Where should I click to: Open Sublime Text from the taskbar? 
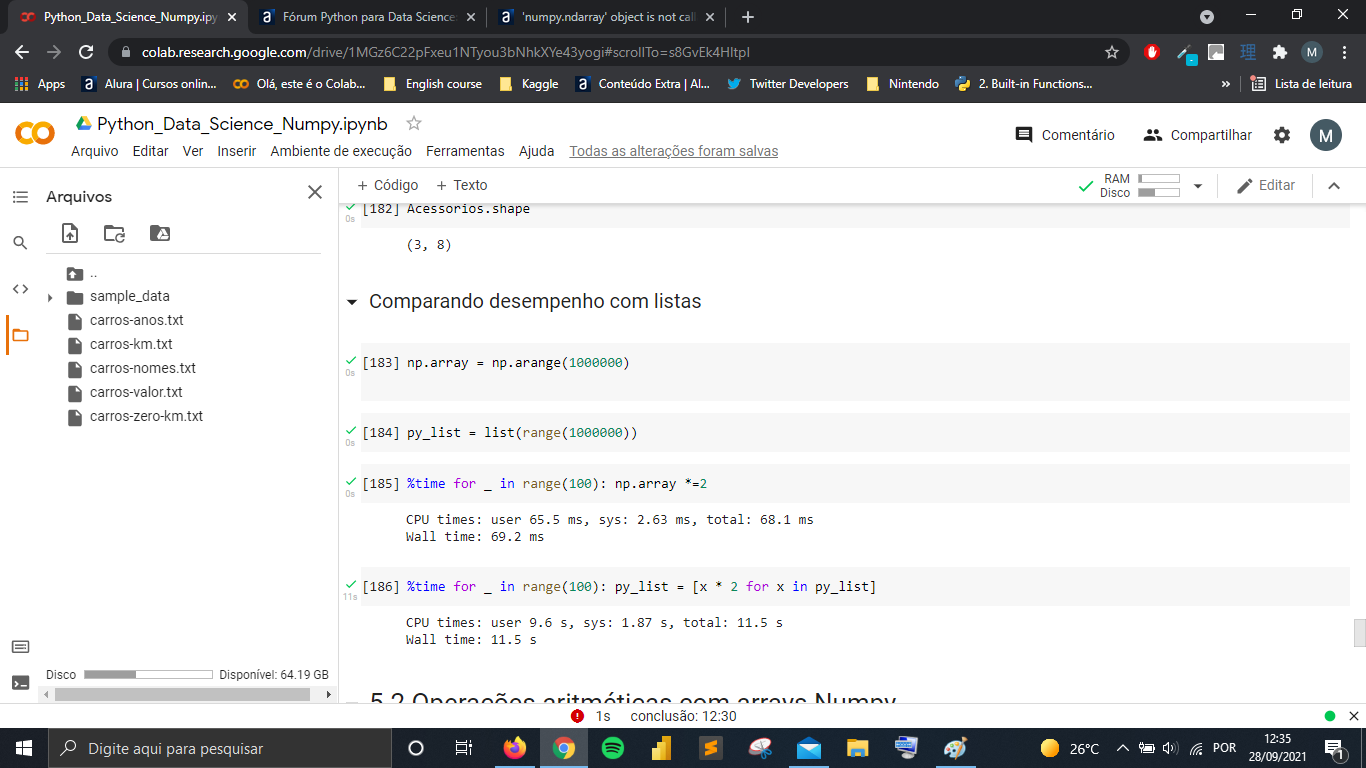[x=711, y=748]
